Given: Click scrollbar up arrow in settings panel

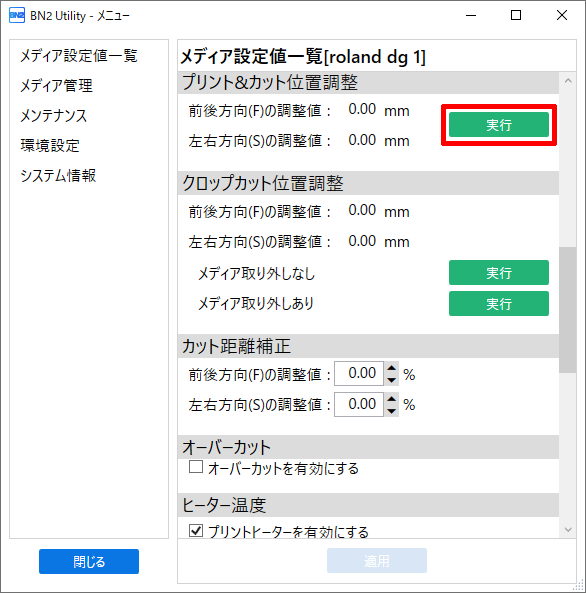Looking at the screenshot, I should point(568,81).
